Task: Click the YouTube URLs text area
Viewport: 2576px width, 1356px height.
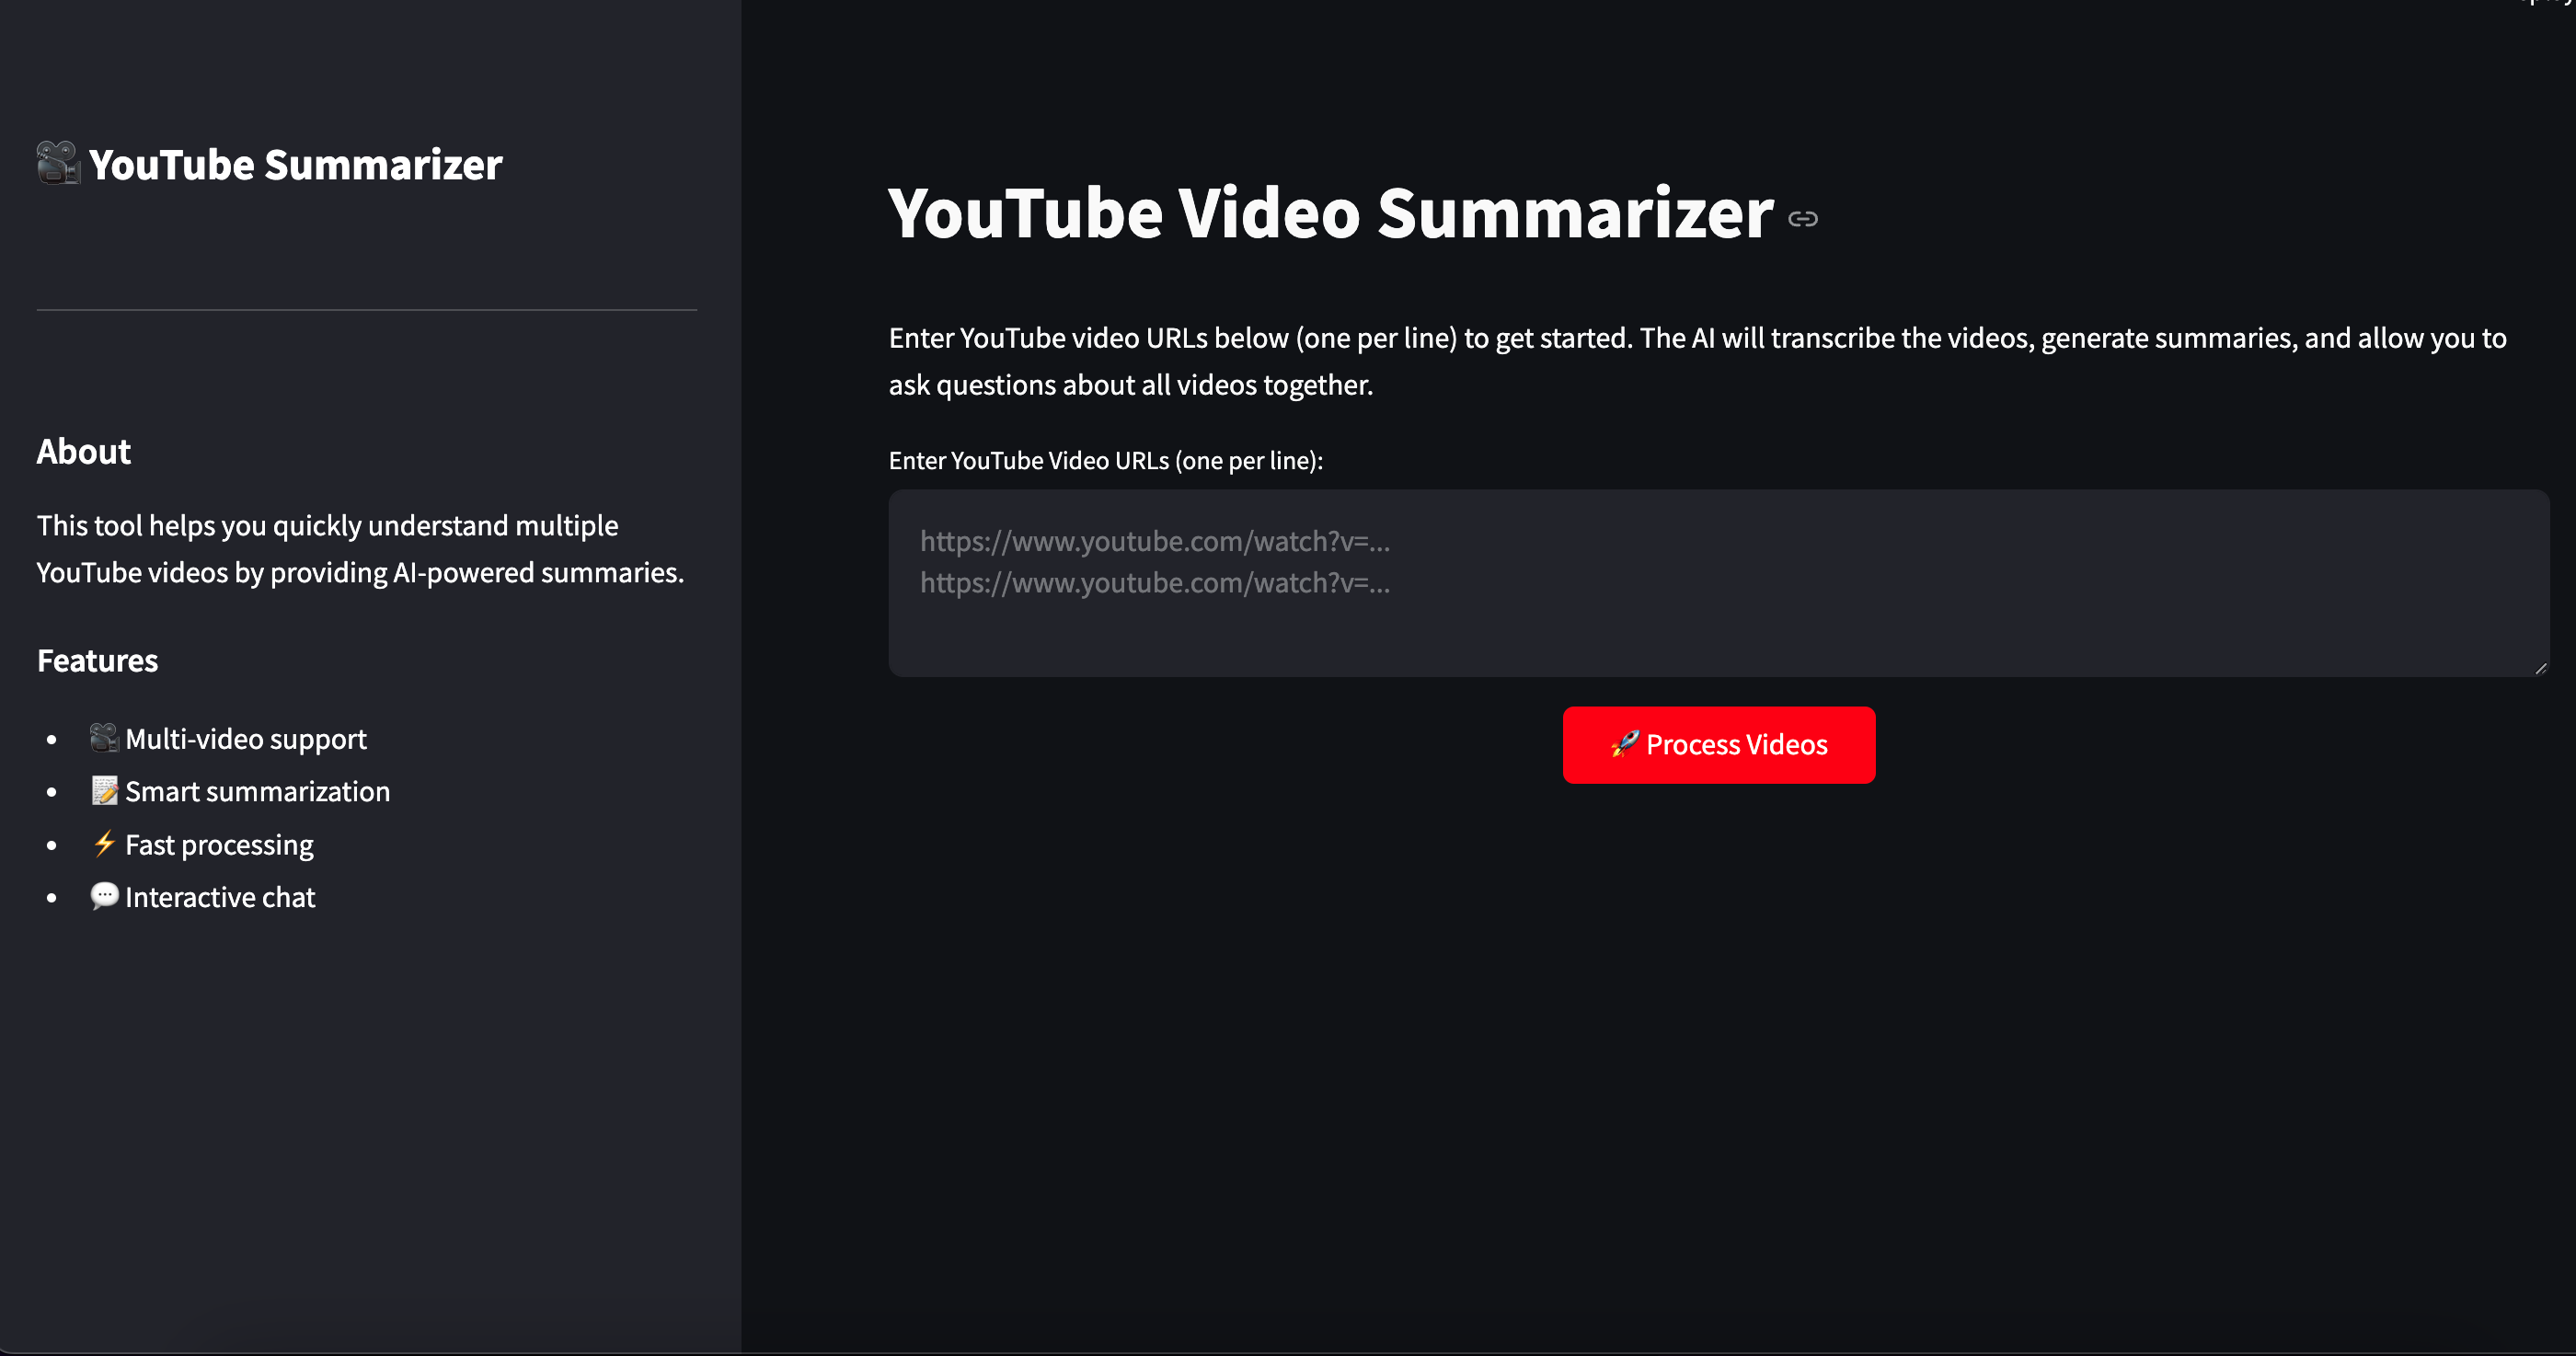Action: pos(1718,583)
